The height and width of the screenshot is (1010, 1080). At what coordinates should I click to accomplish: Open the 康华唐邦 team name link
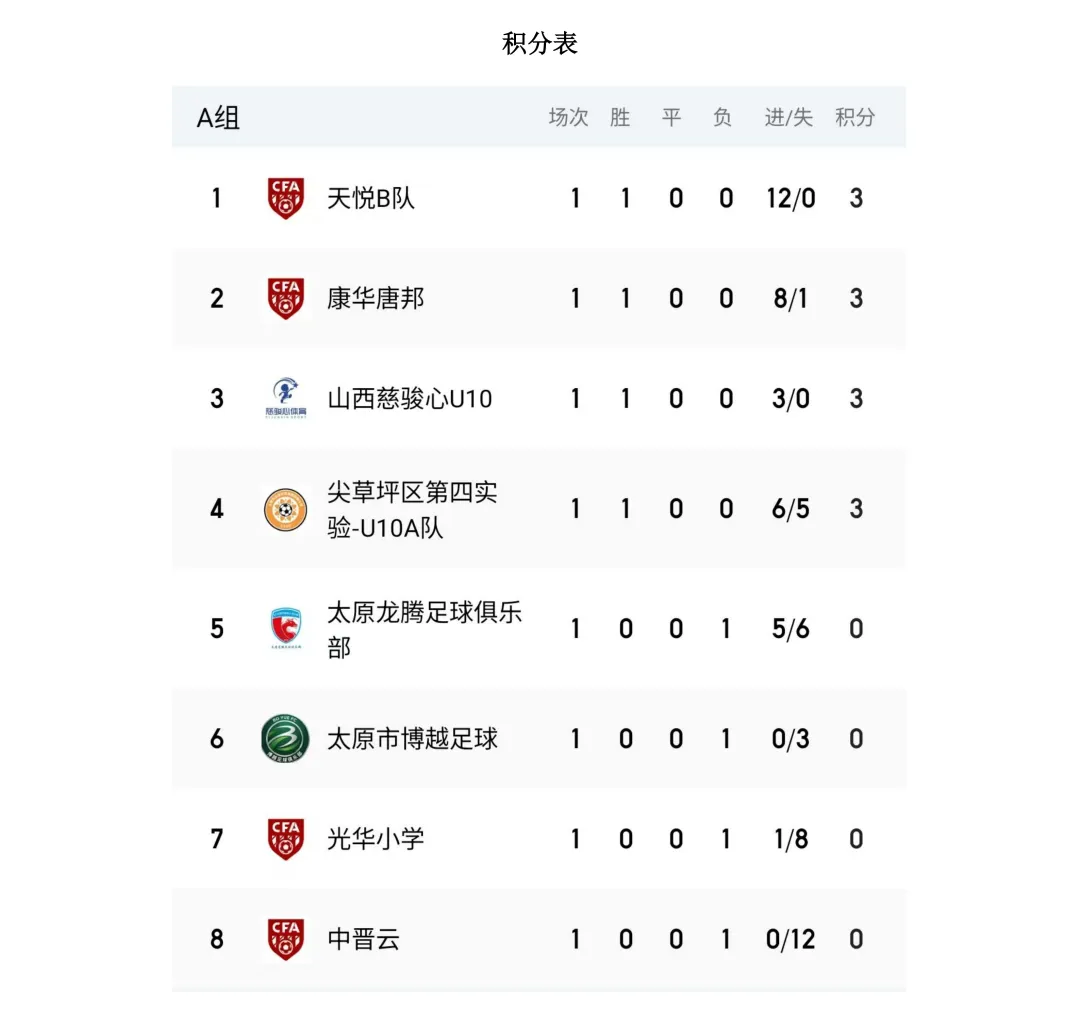376,298
